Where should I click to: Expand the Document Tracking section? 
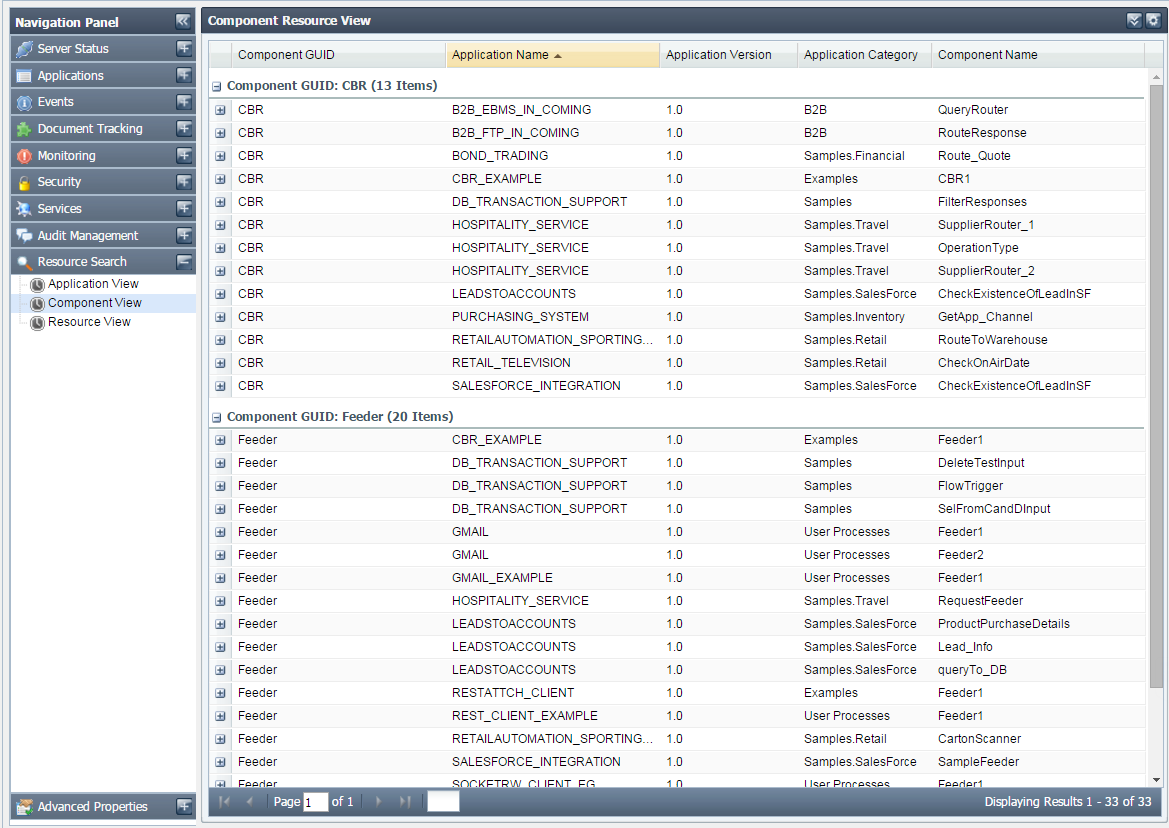point(184,128)
